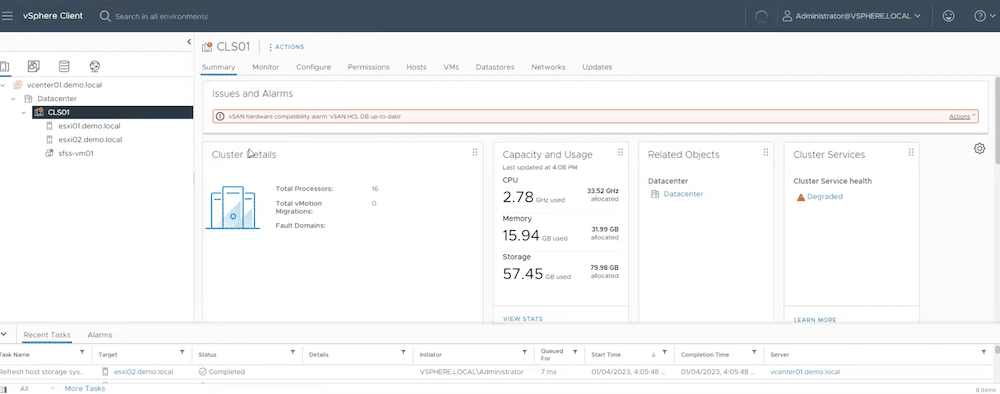The width and height of the screenshot is (1000, 394).
Task: Switch to the Configure tab
Action: pos(313,67)
